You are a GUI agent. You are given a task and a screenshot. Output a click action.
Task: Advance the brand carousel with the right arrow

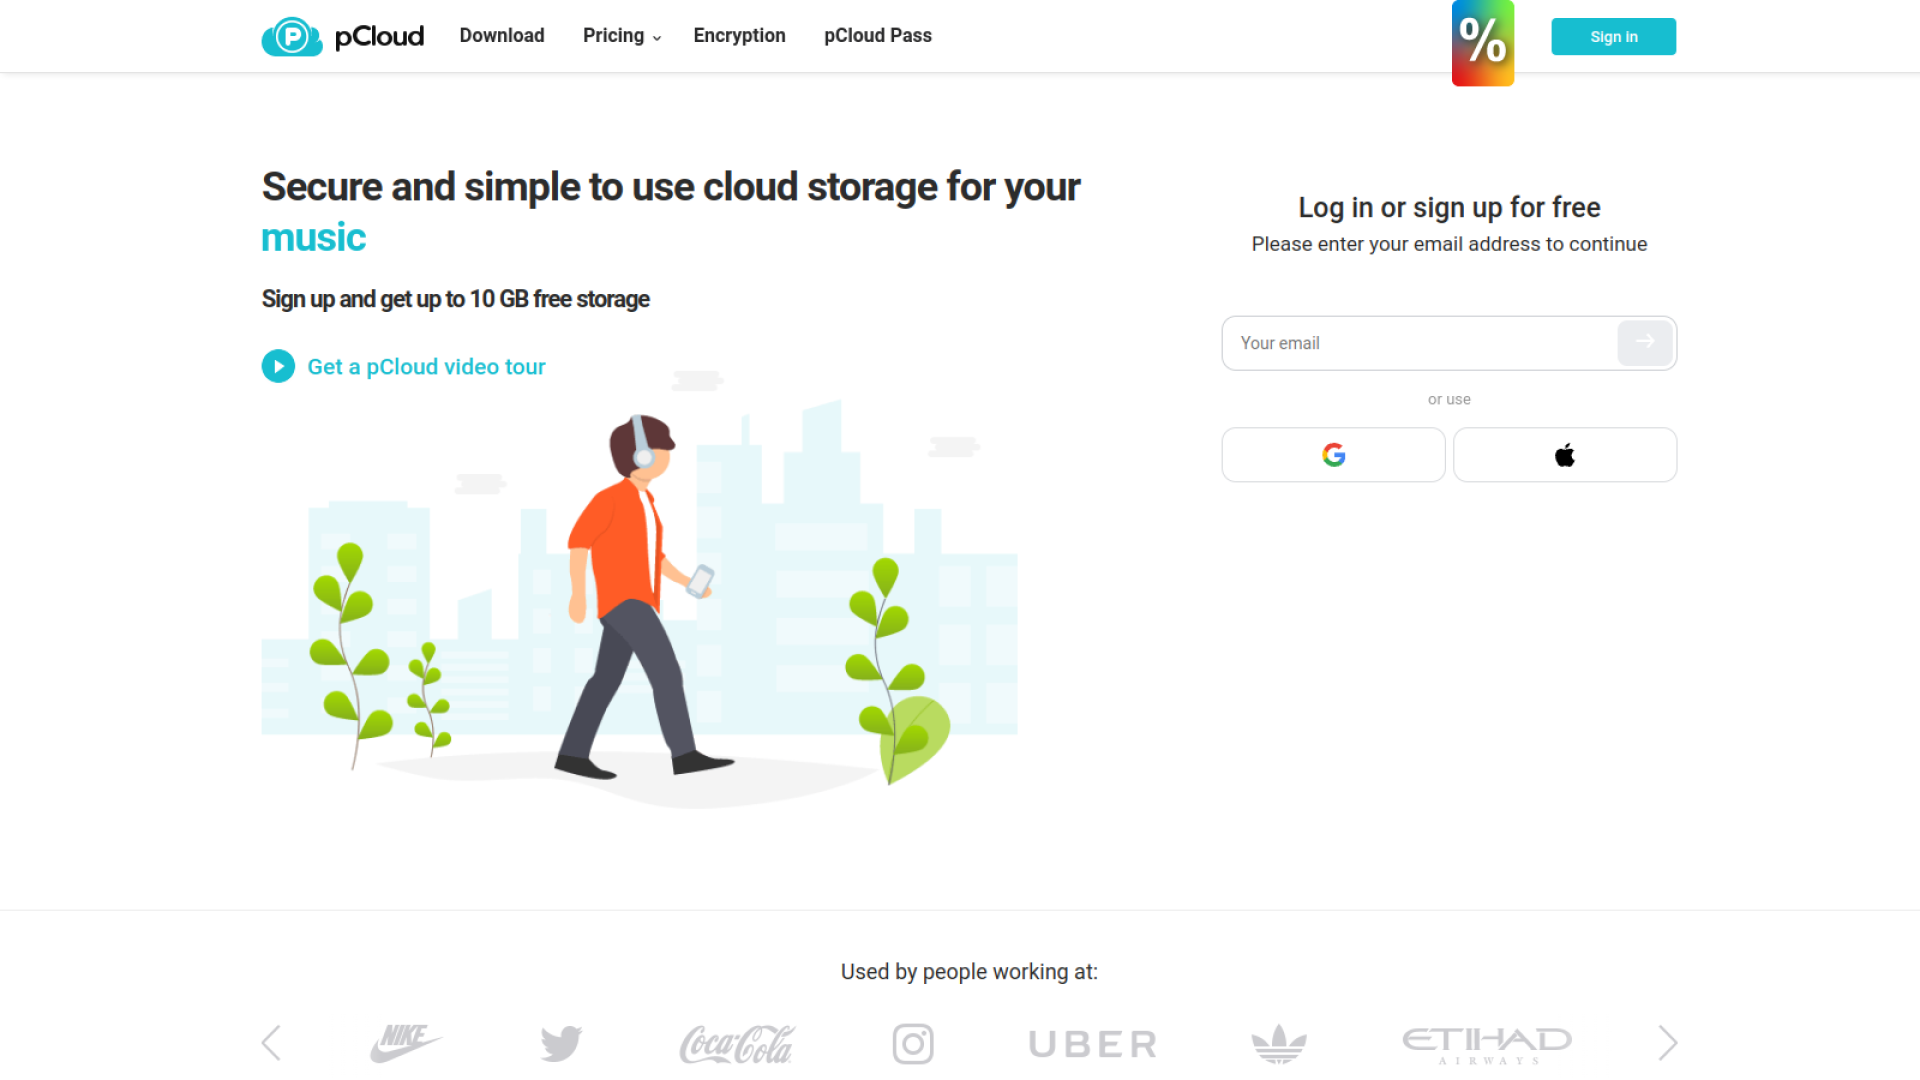1665,1042
